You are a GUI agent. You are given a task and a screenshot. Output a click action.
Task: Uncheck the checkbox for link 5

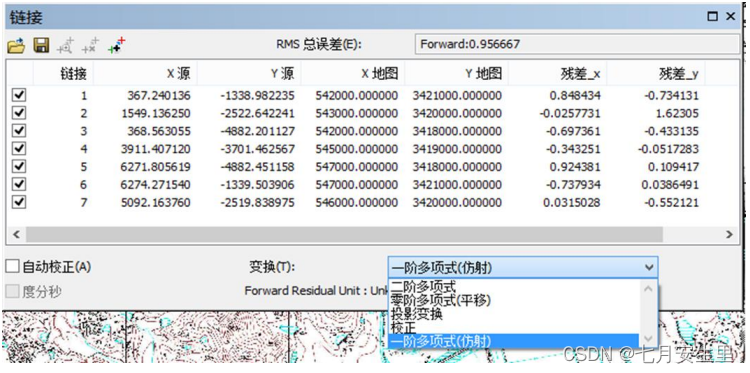(19, 166)
